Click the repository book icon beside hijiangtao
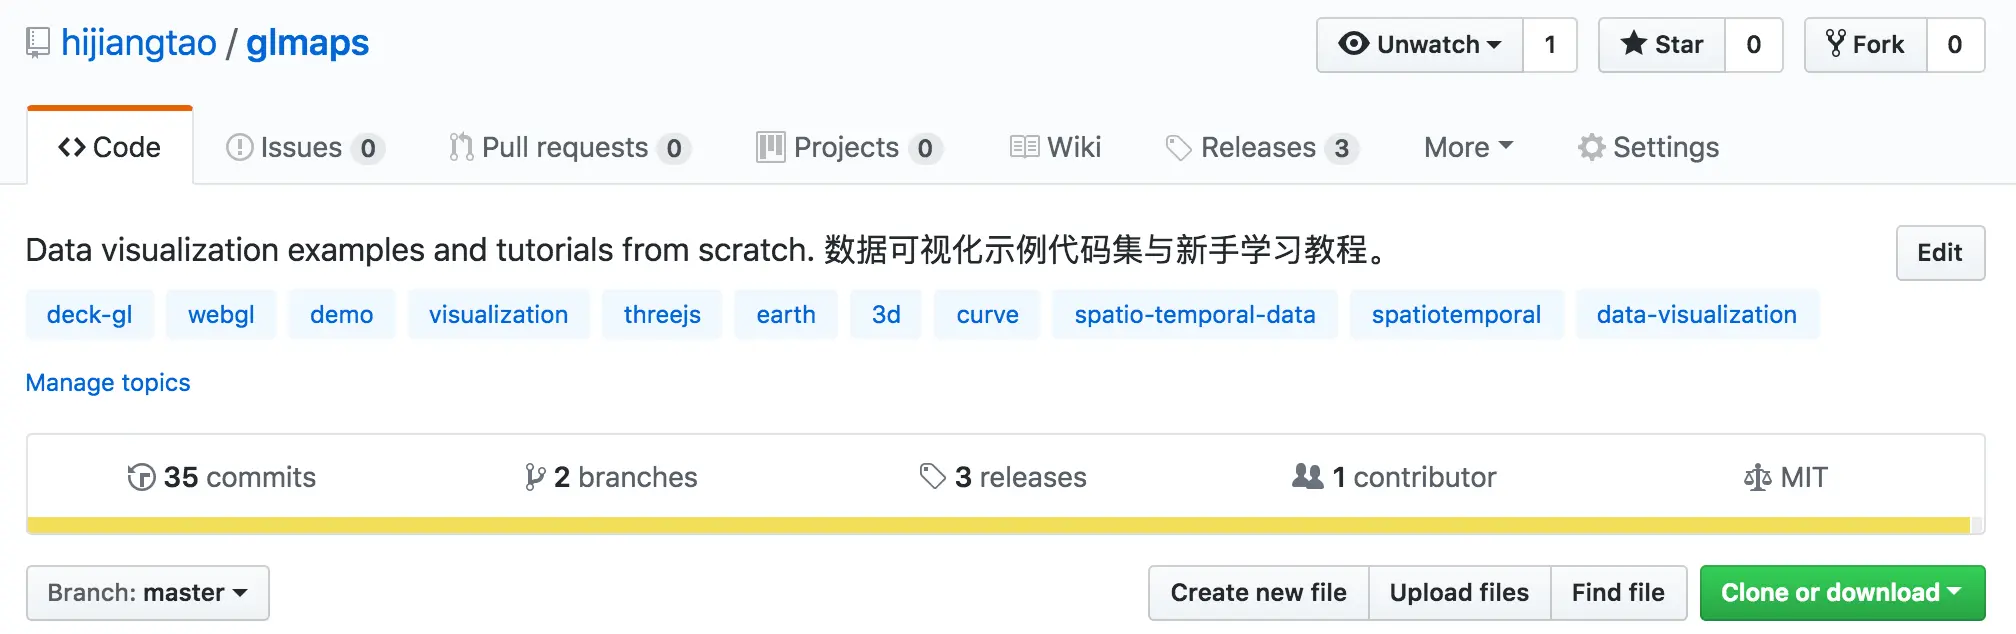2016x634 pixels. [38, 43]
